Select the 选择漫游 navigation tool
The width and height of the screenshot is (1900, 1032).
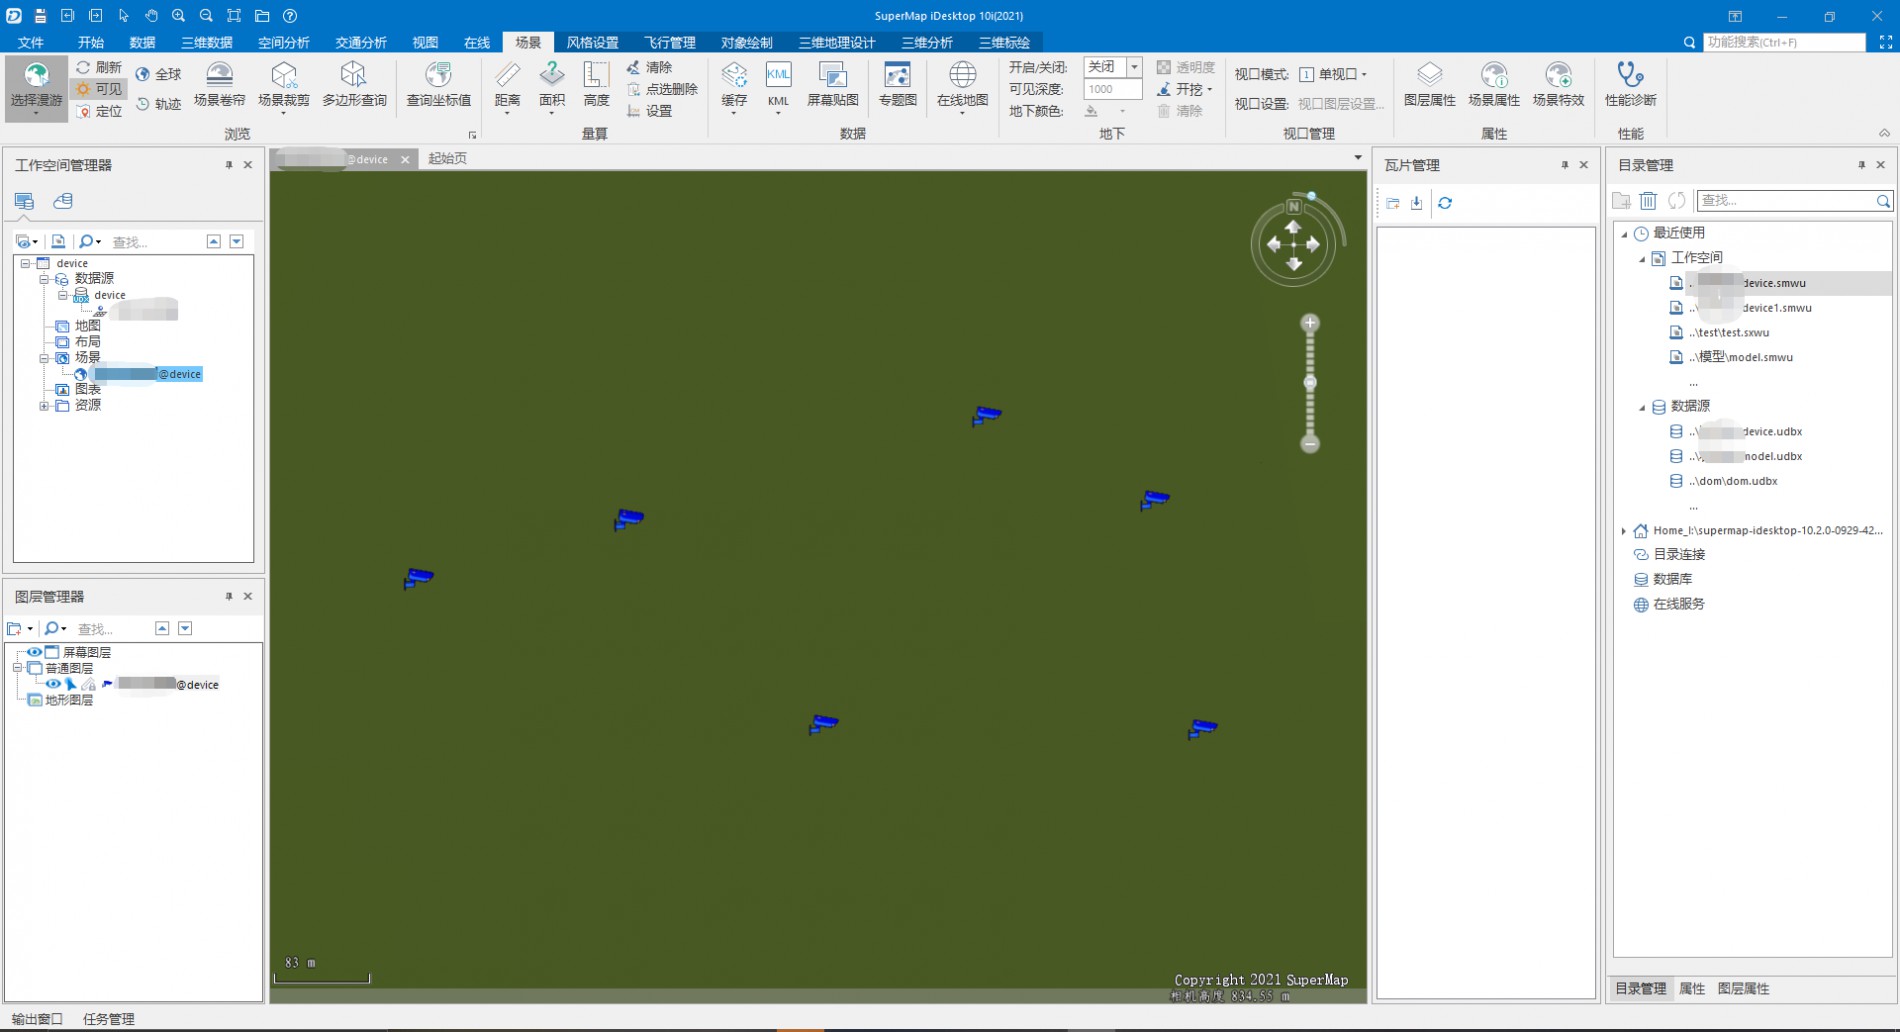pyautogui.click(x=36, y=87)
